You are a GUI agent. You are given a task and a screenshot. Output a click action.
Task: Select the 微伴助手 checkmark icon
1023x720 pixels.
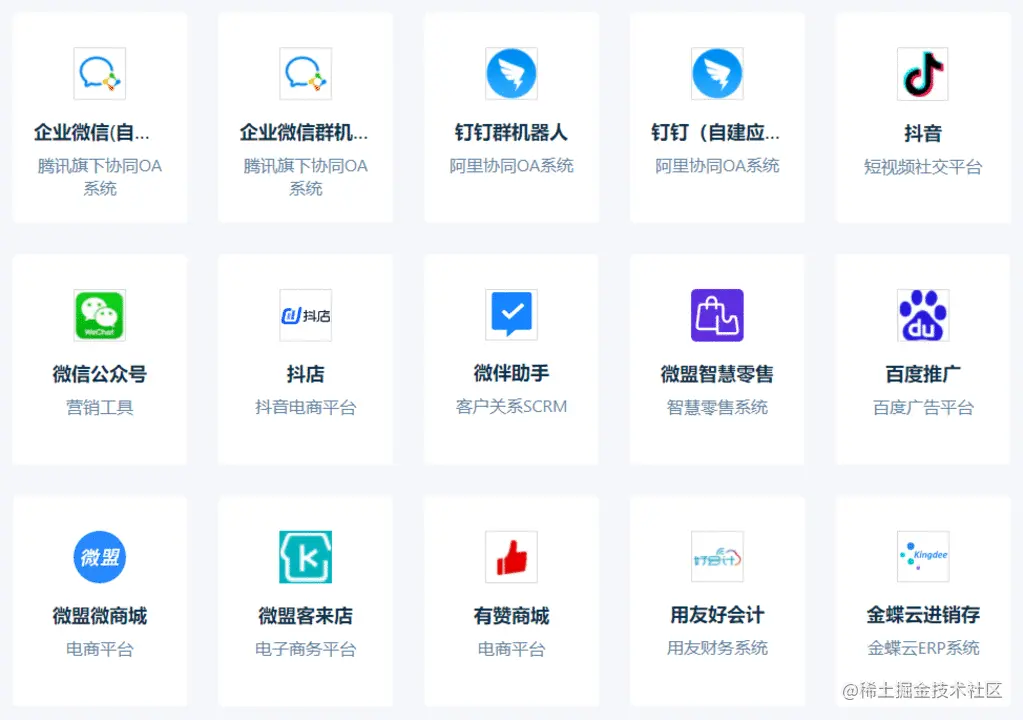coord(512,315)
